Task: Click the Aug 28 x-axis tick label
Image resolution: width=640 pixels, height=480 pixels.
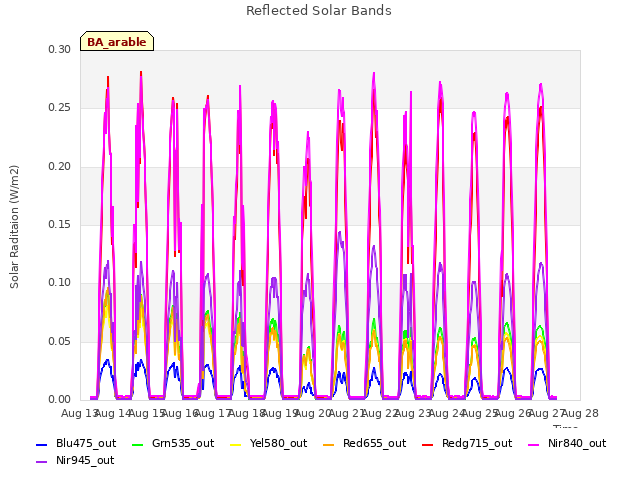Action: click(x=580, y=413)
